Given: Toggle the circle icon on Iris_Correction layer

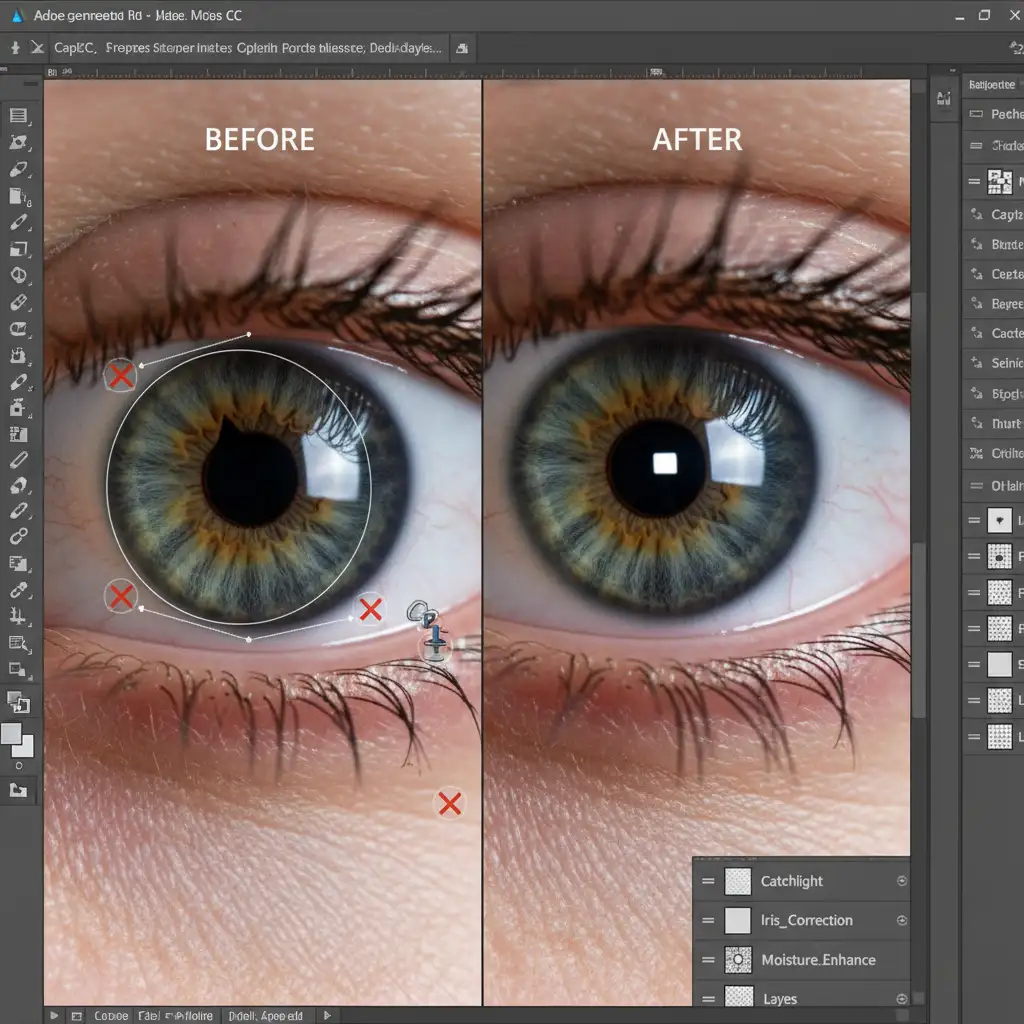Looking at the screenshot, I should [x=902, y=920].
